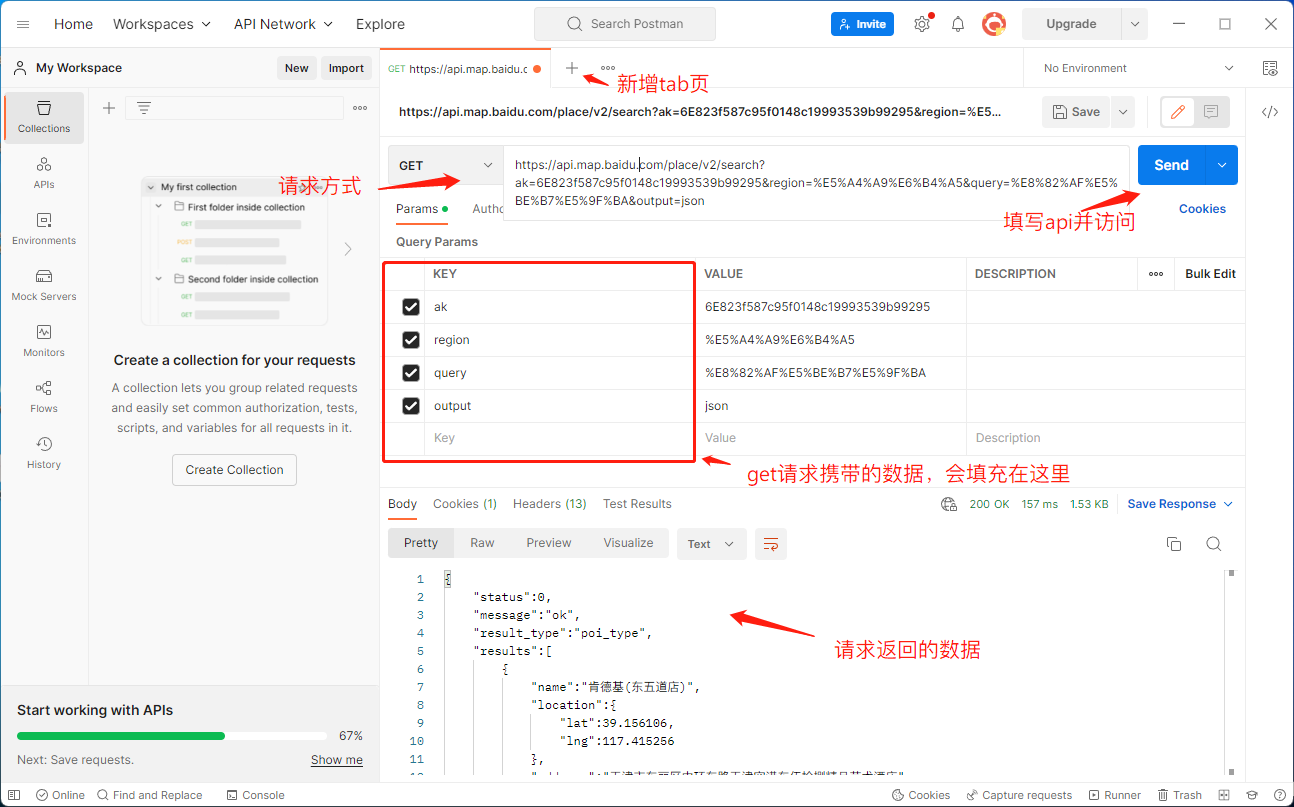
Task: Switch to build mode pencil icon
Action: tap(1178, 112)
